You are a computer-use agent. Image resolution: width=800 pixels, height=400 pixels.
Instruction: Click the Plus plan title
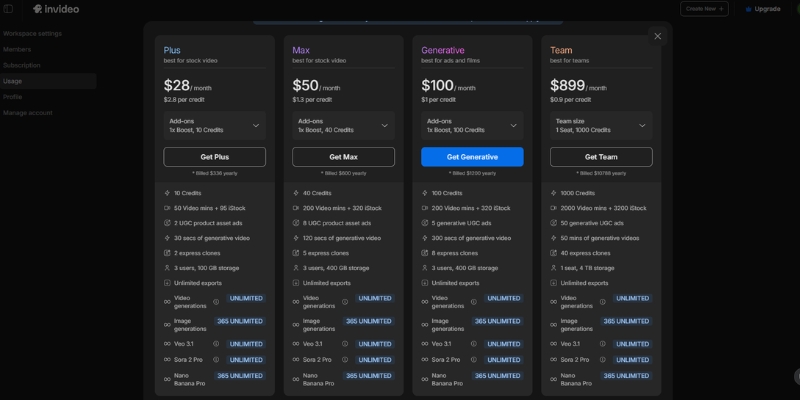coord(172,50)
